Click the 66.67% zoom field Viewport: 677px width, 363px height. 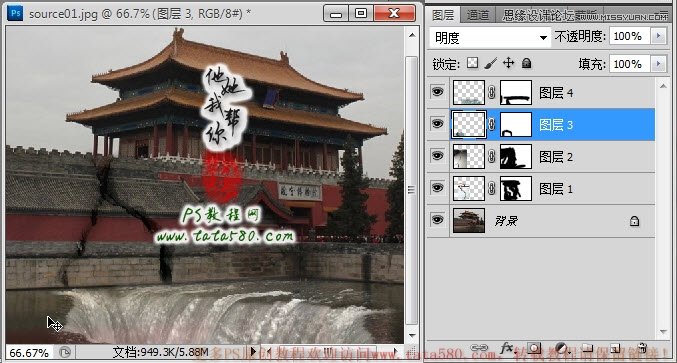[x=29, y=353]
